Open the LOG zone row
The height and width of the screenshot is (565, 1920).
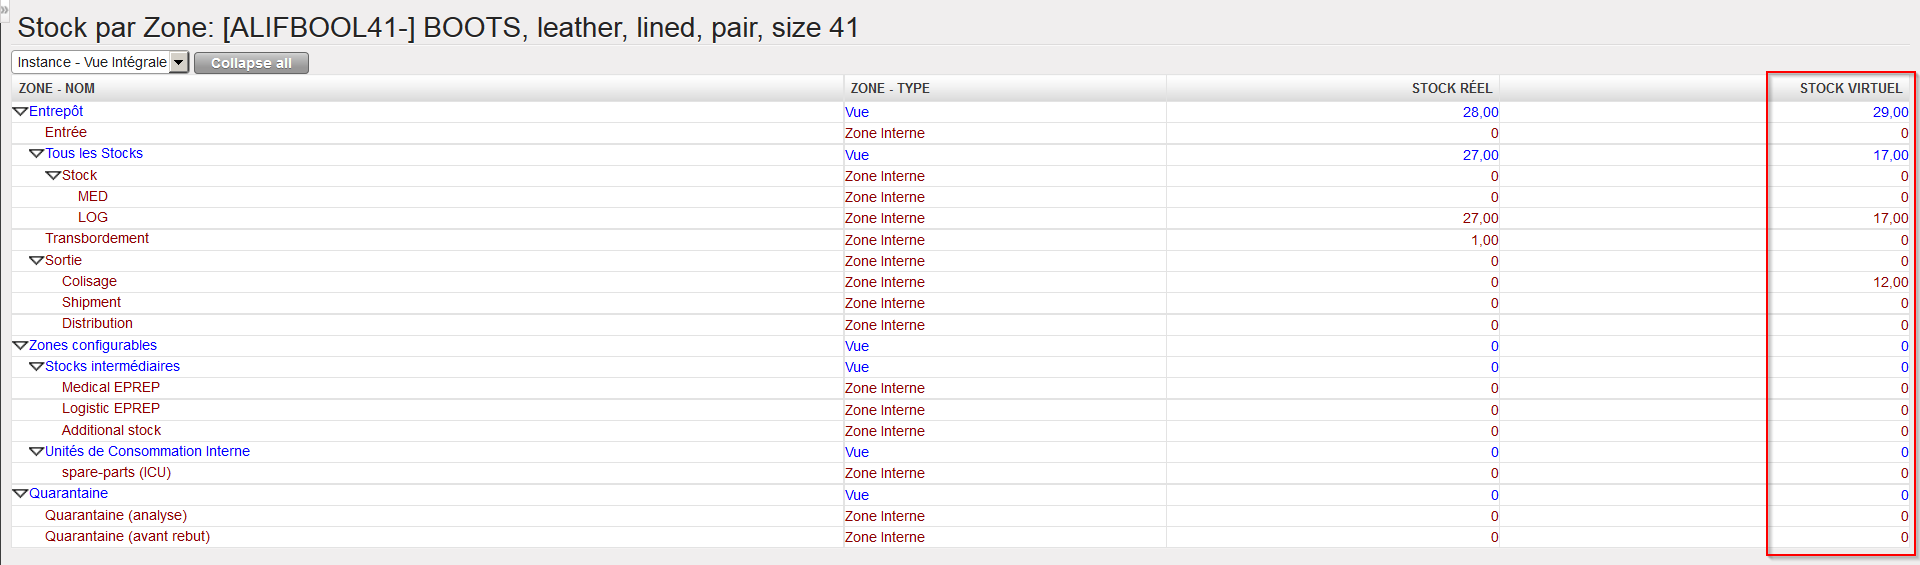(x=93, y=218)
